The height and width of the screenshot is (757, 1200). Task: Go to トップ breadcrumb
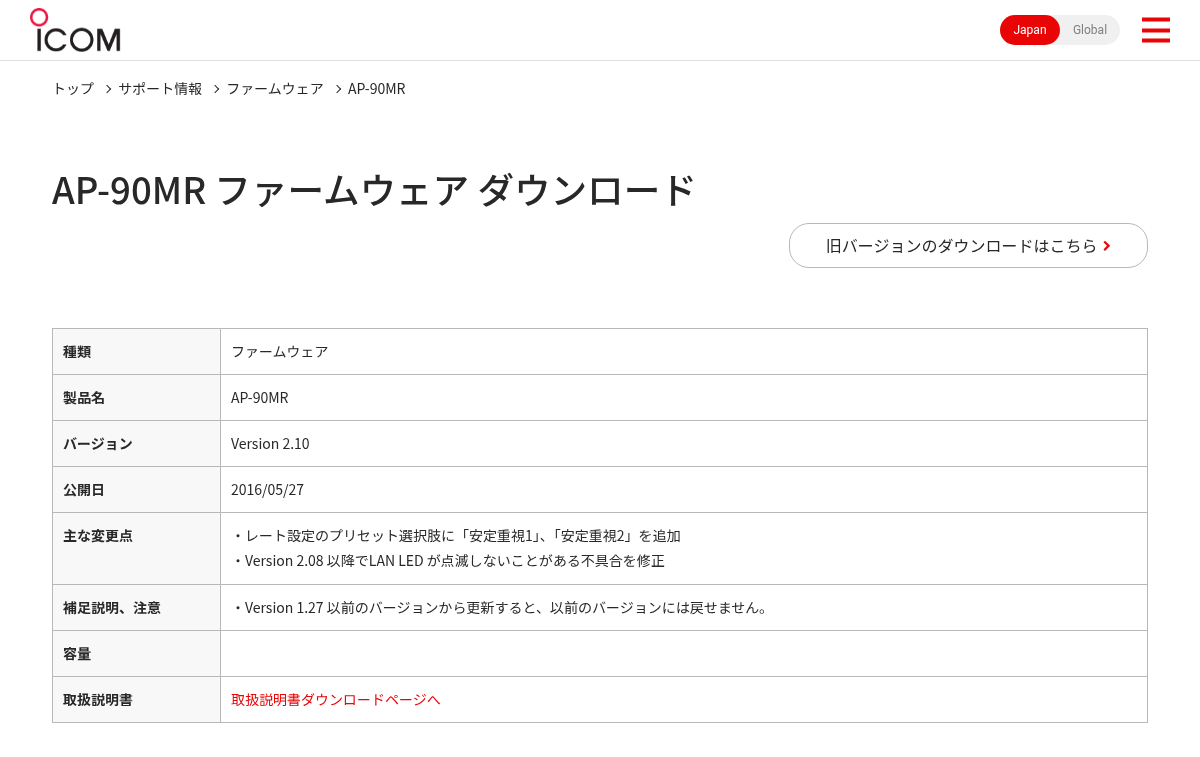tap(73, 88)
